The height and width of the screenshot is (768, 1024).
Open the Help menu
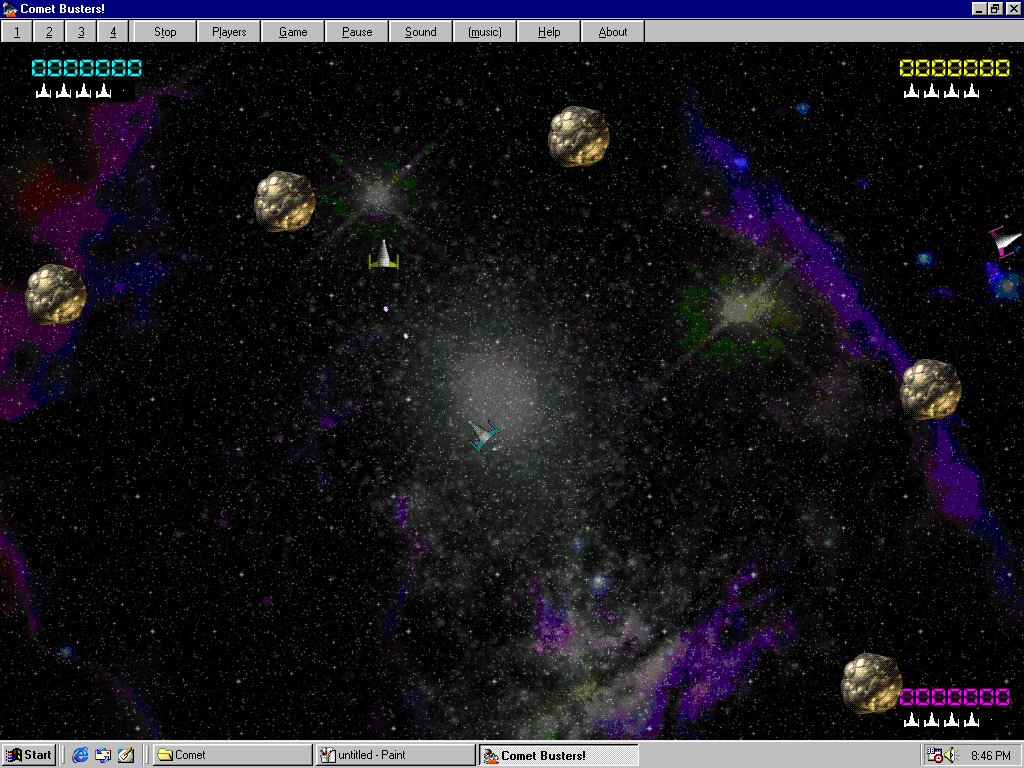click(x=548, y=31)
